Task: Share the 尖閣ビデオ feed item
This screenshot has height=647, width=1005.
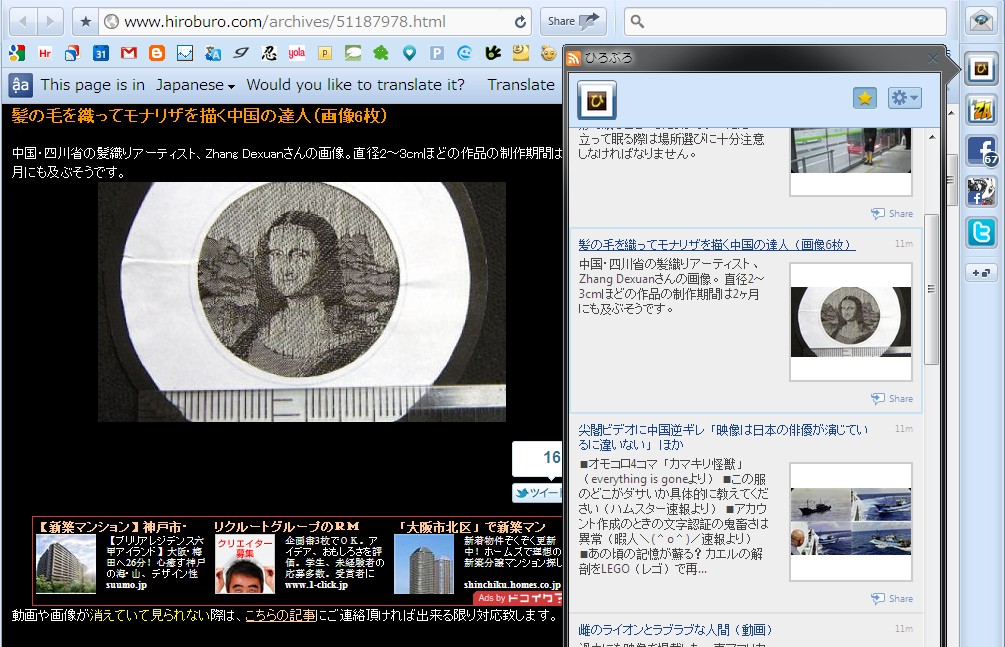Action: [x=892, y=599]
